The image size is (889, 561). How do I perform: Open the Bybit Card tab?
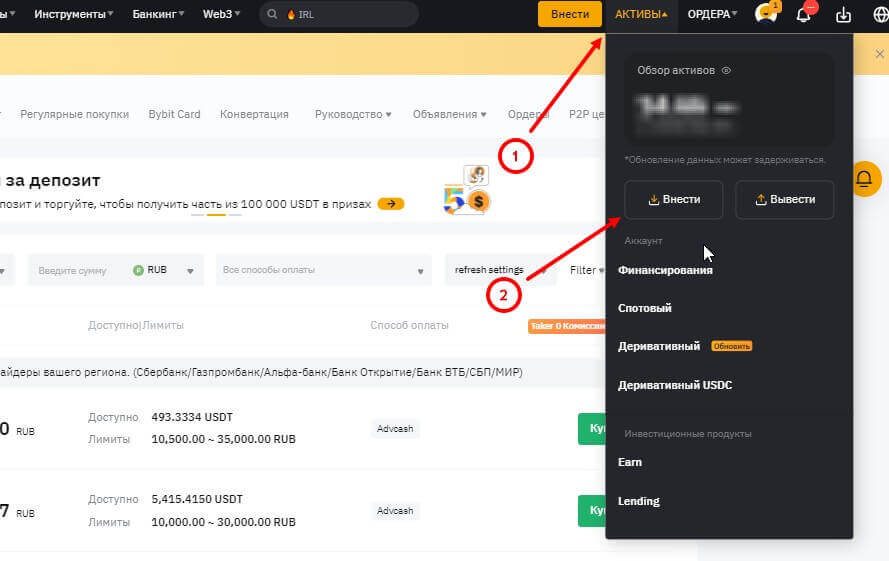coord(174,114)
